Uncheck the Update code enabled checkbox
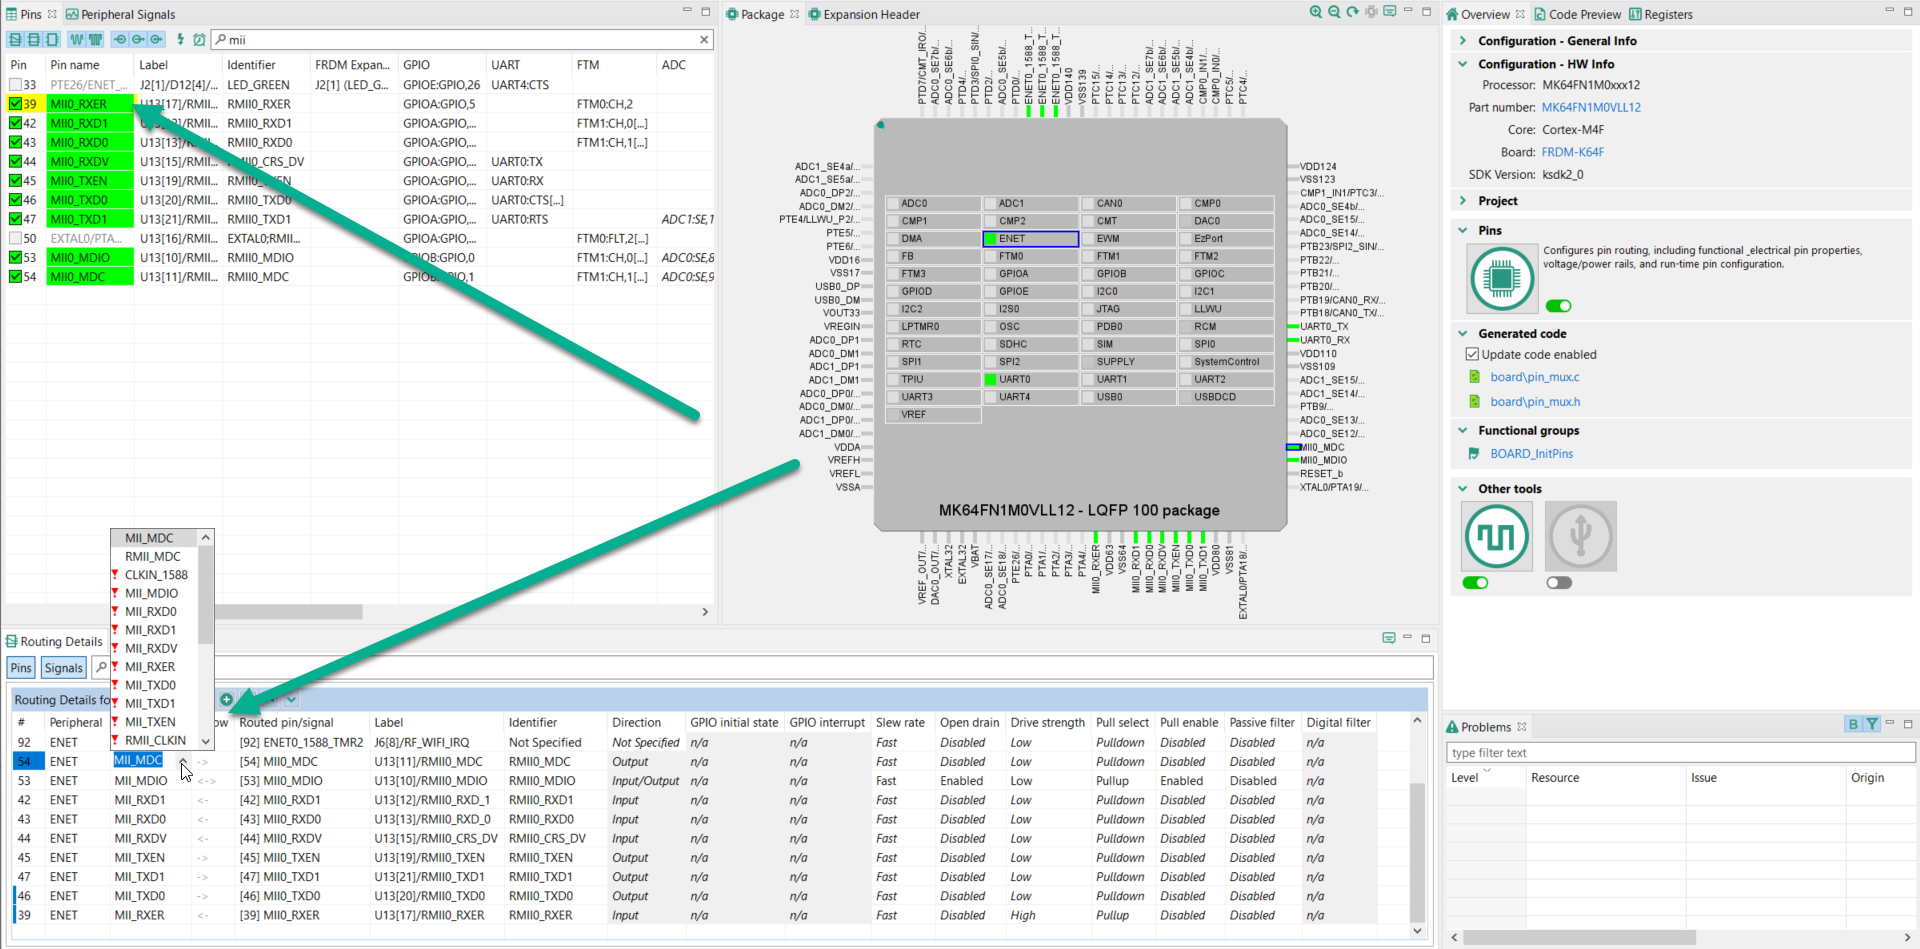Image resolution: width=1920 pixels, height=949 pixels. pyautogui.click(x=1472, y=353)
